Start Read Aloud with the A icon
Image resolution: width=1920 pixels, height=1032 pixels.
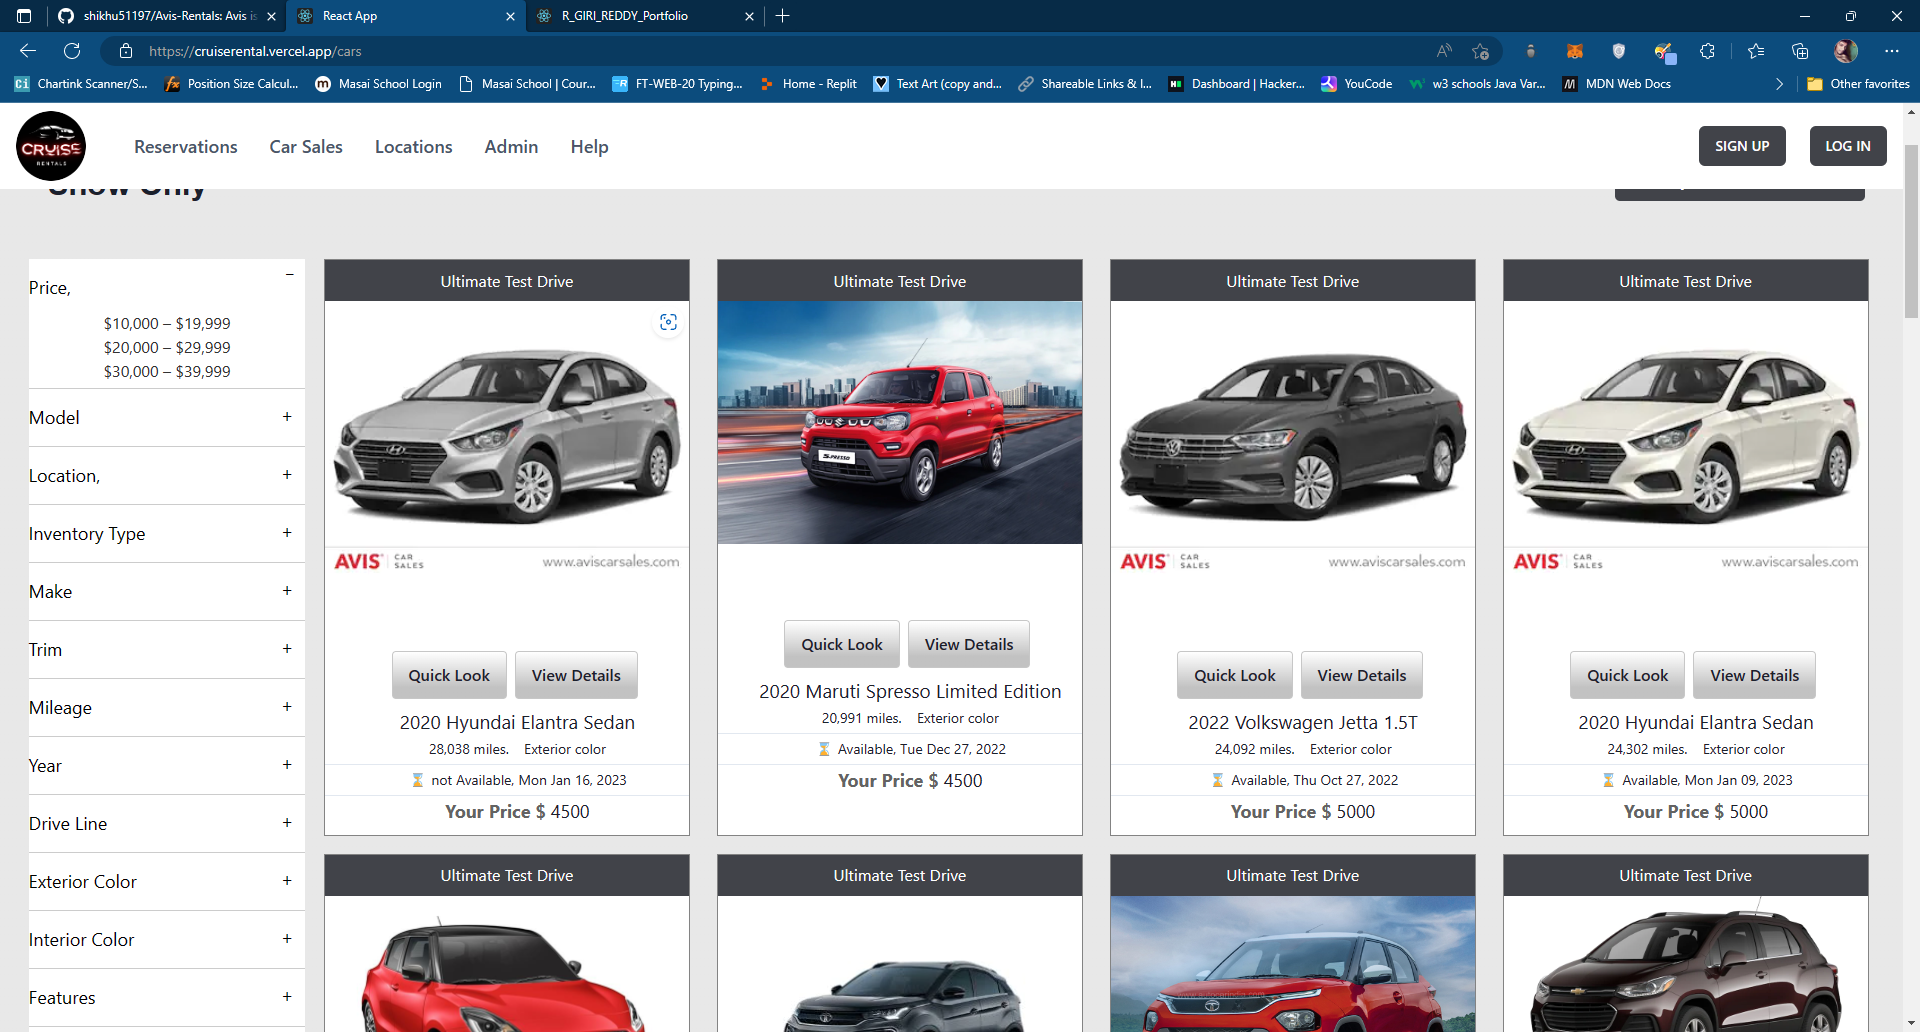[1443, 50]
